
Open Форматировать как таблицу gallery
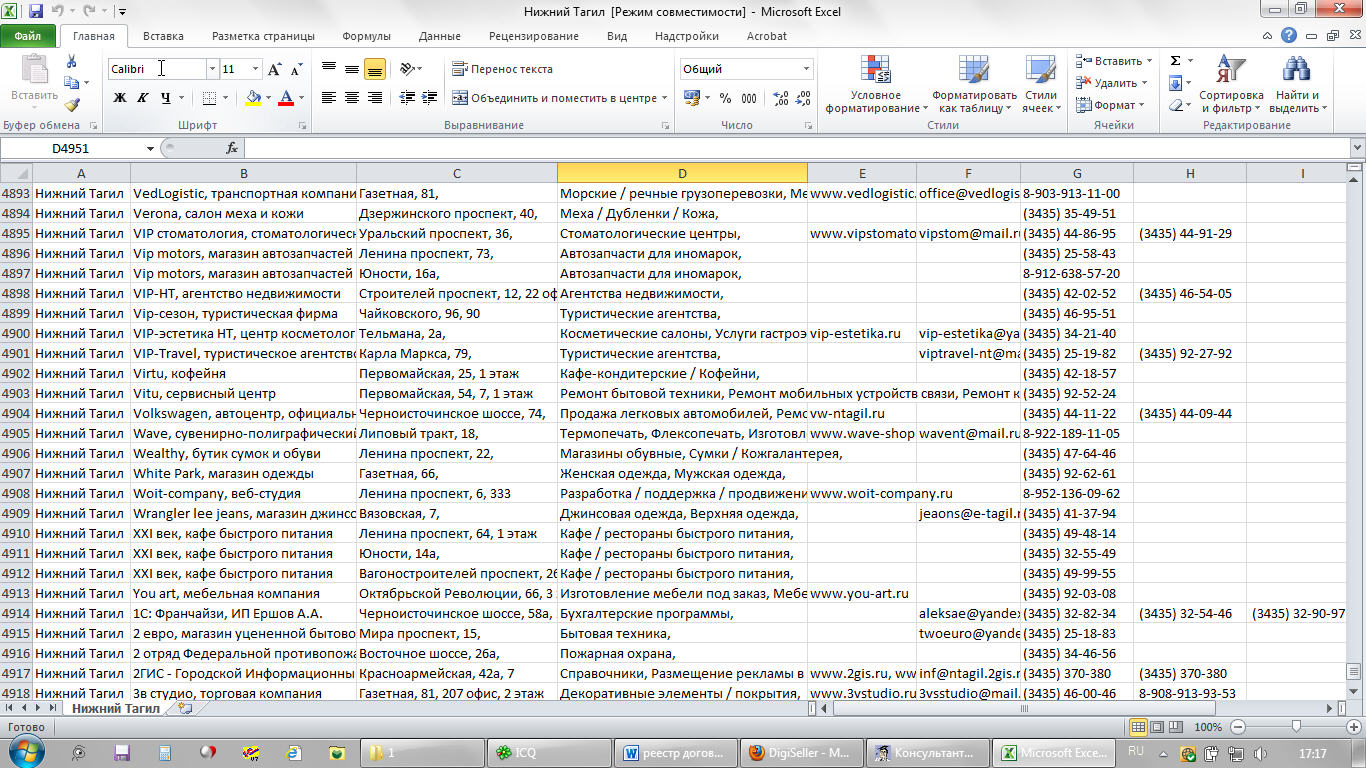974,84
